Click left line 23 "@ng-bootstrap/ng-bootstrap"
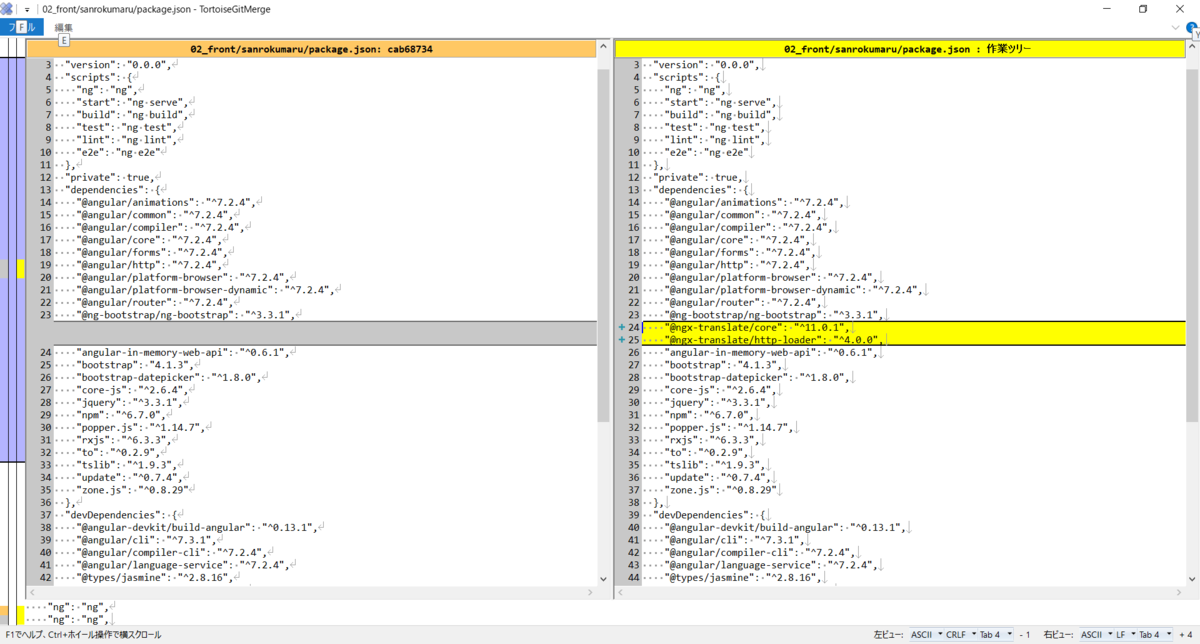1200x644 pixels. [x=186, y=314]
